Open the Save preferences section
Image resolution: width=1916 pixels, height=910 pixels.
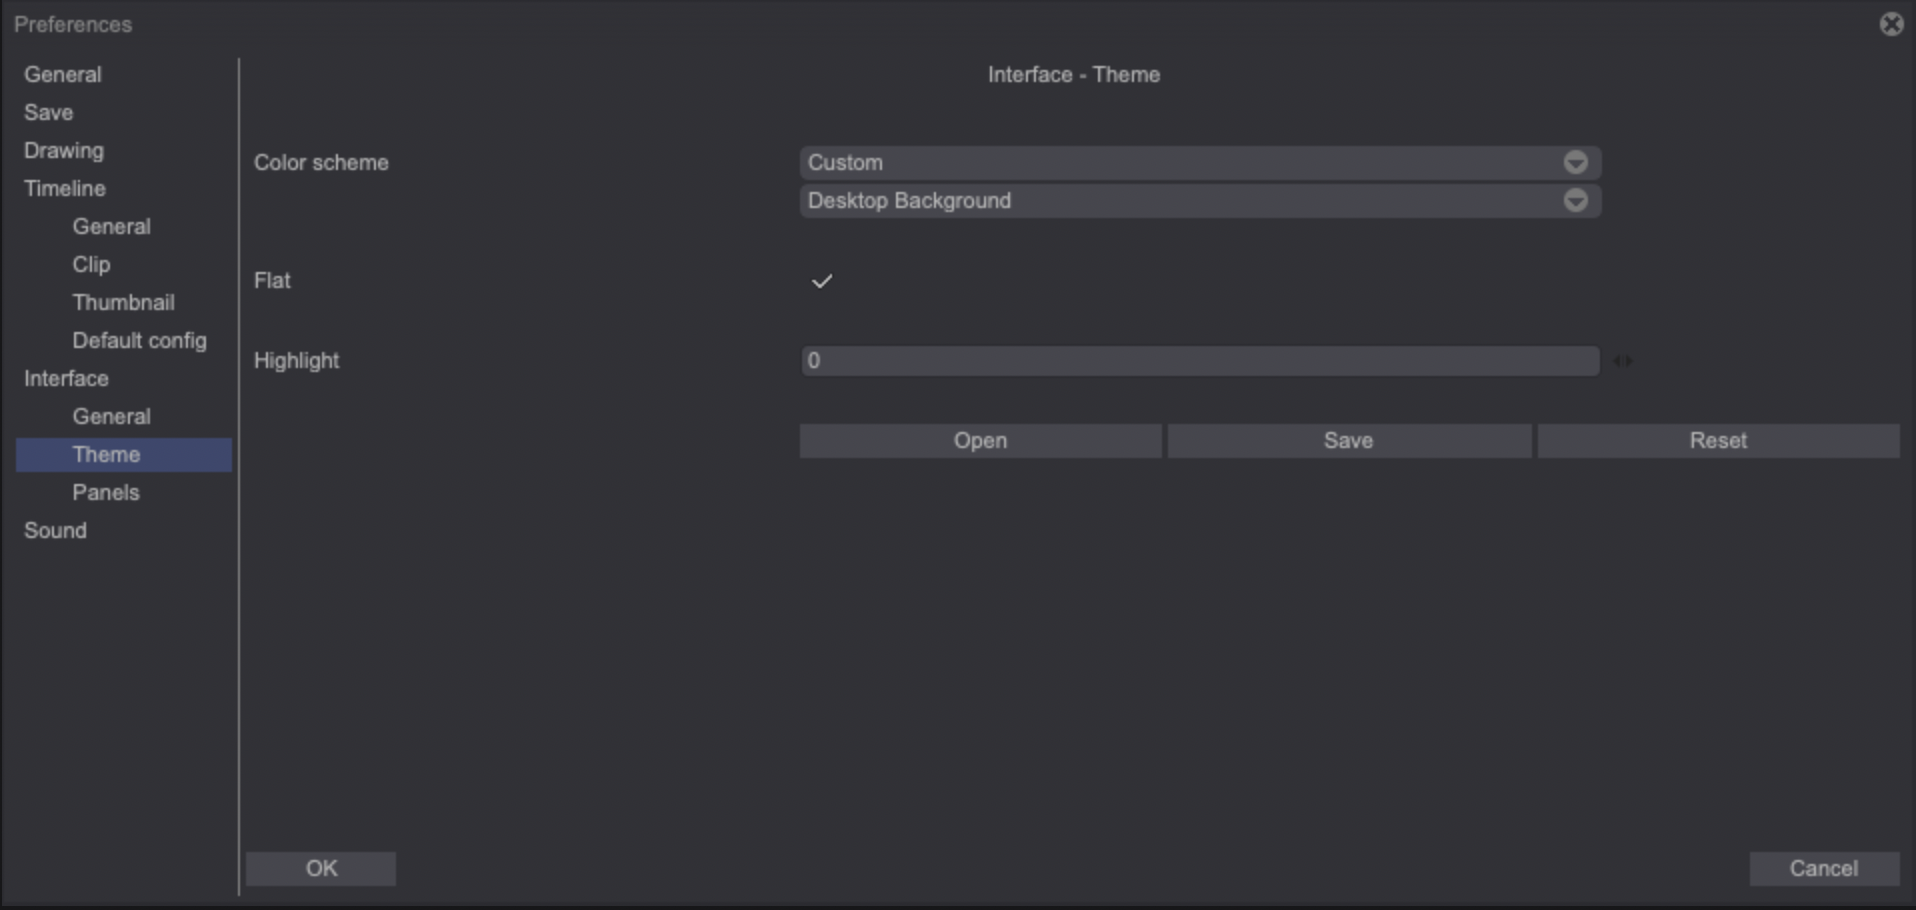coord(48,112)
